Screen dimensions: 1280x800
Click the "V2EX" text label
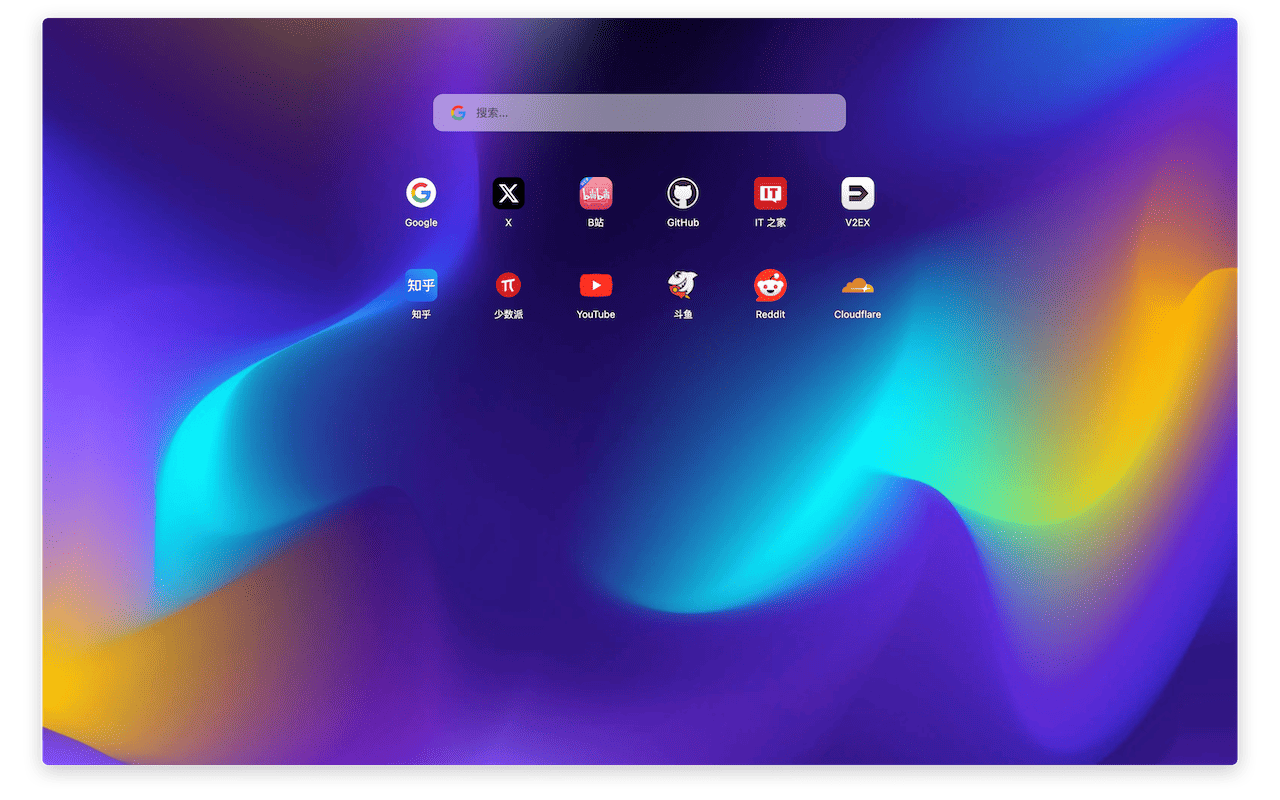tap(857, 223)
